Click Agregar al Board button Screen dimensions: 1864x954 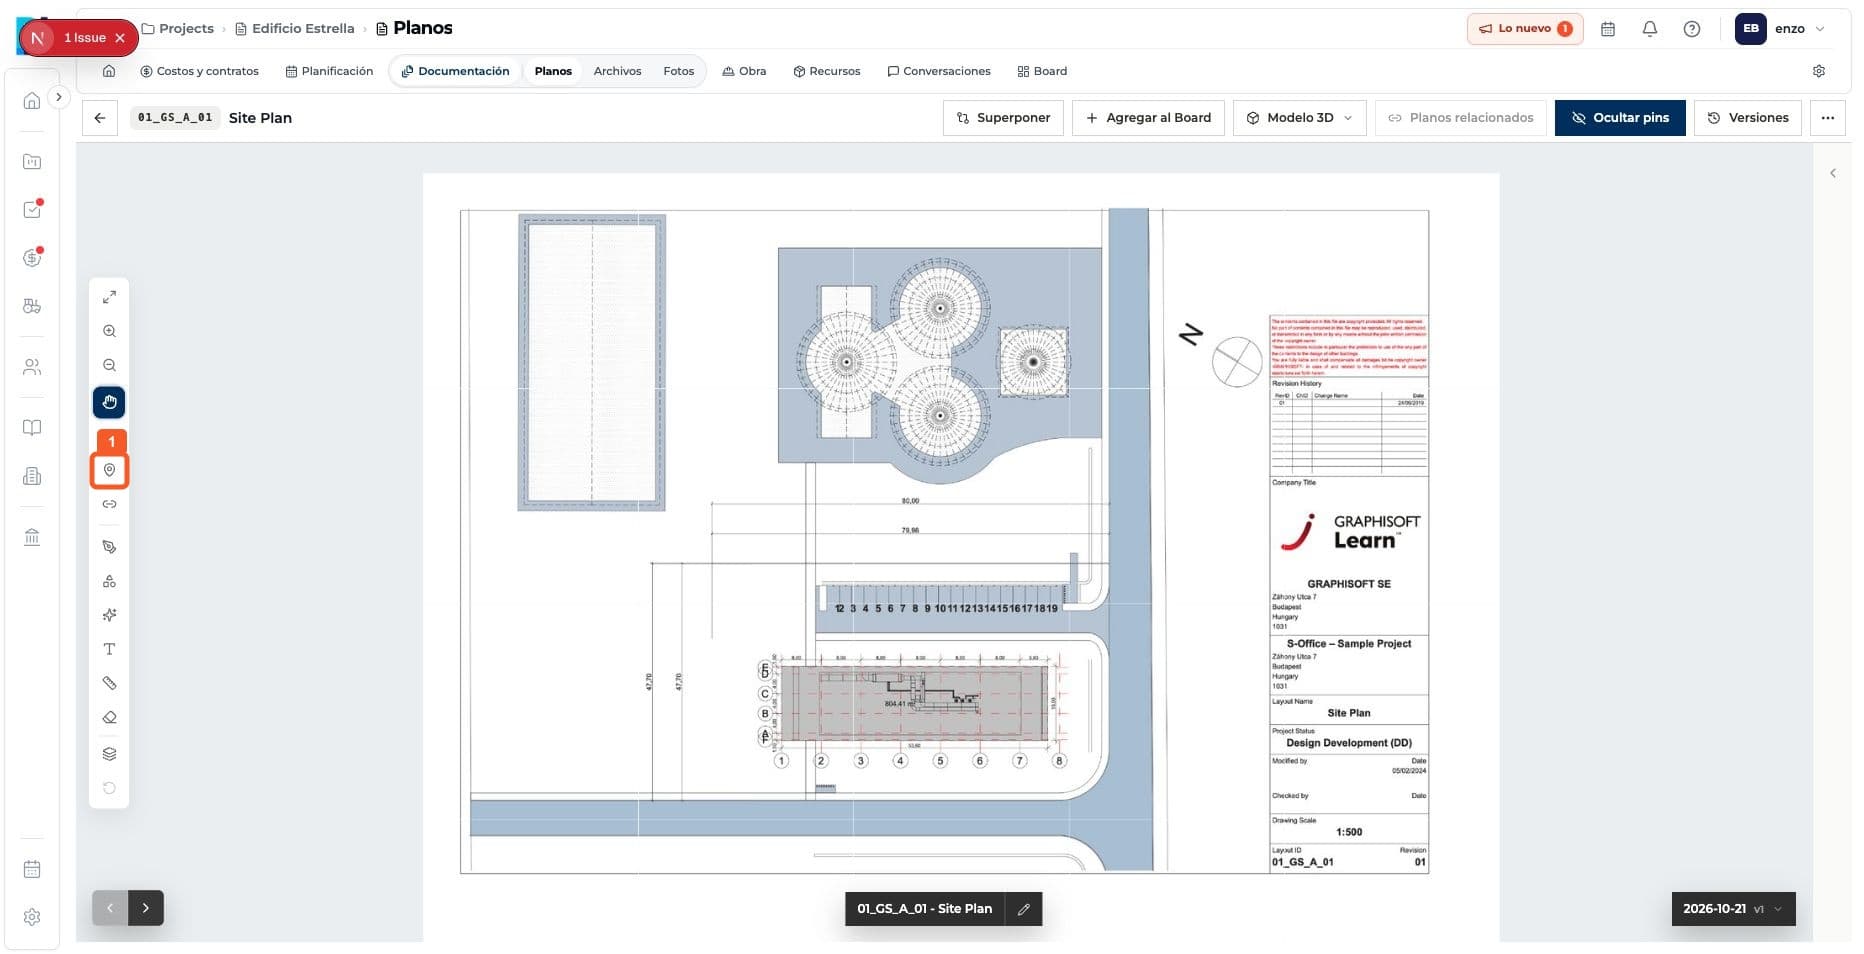1148,118
